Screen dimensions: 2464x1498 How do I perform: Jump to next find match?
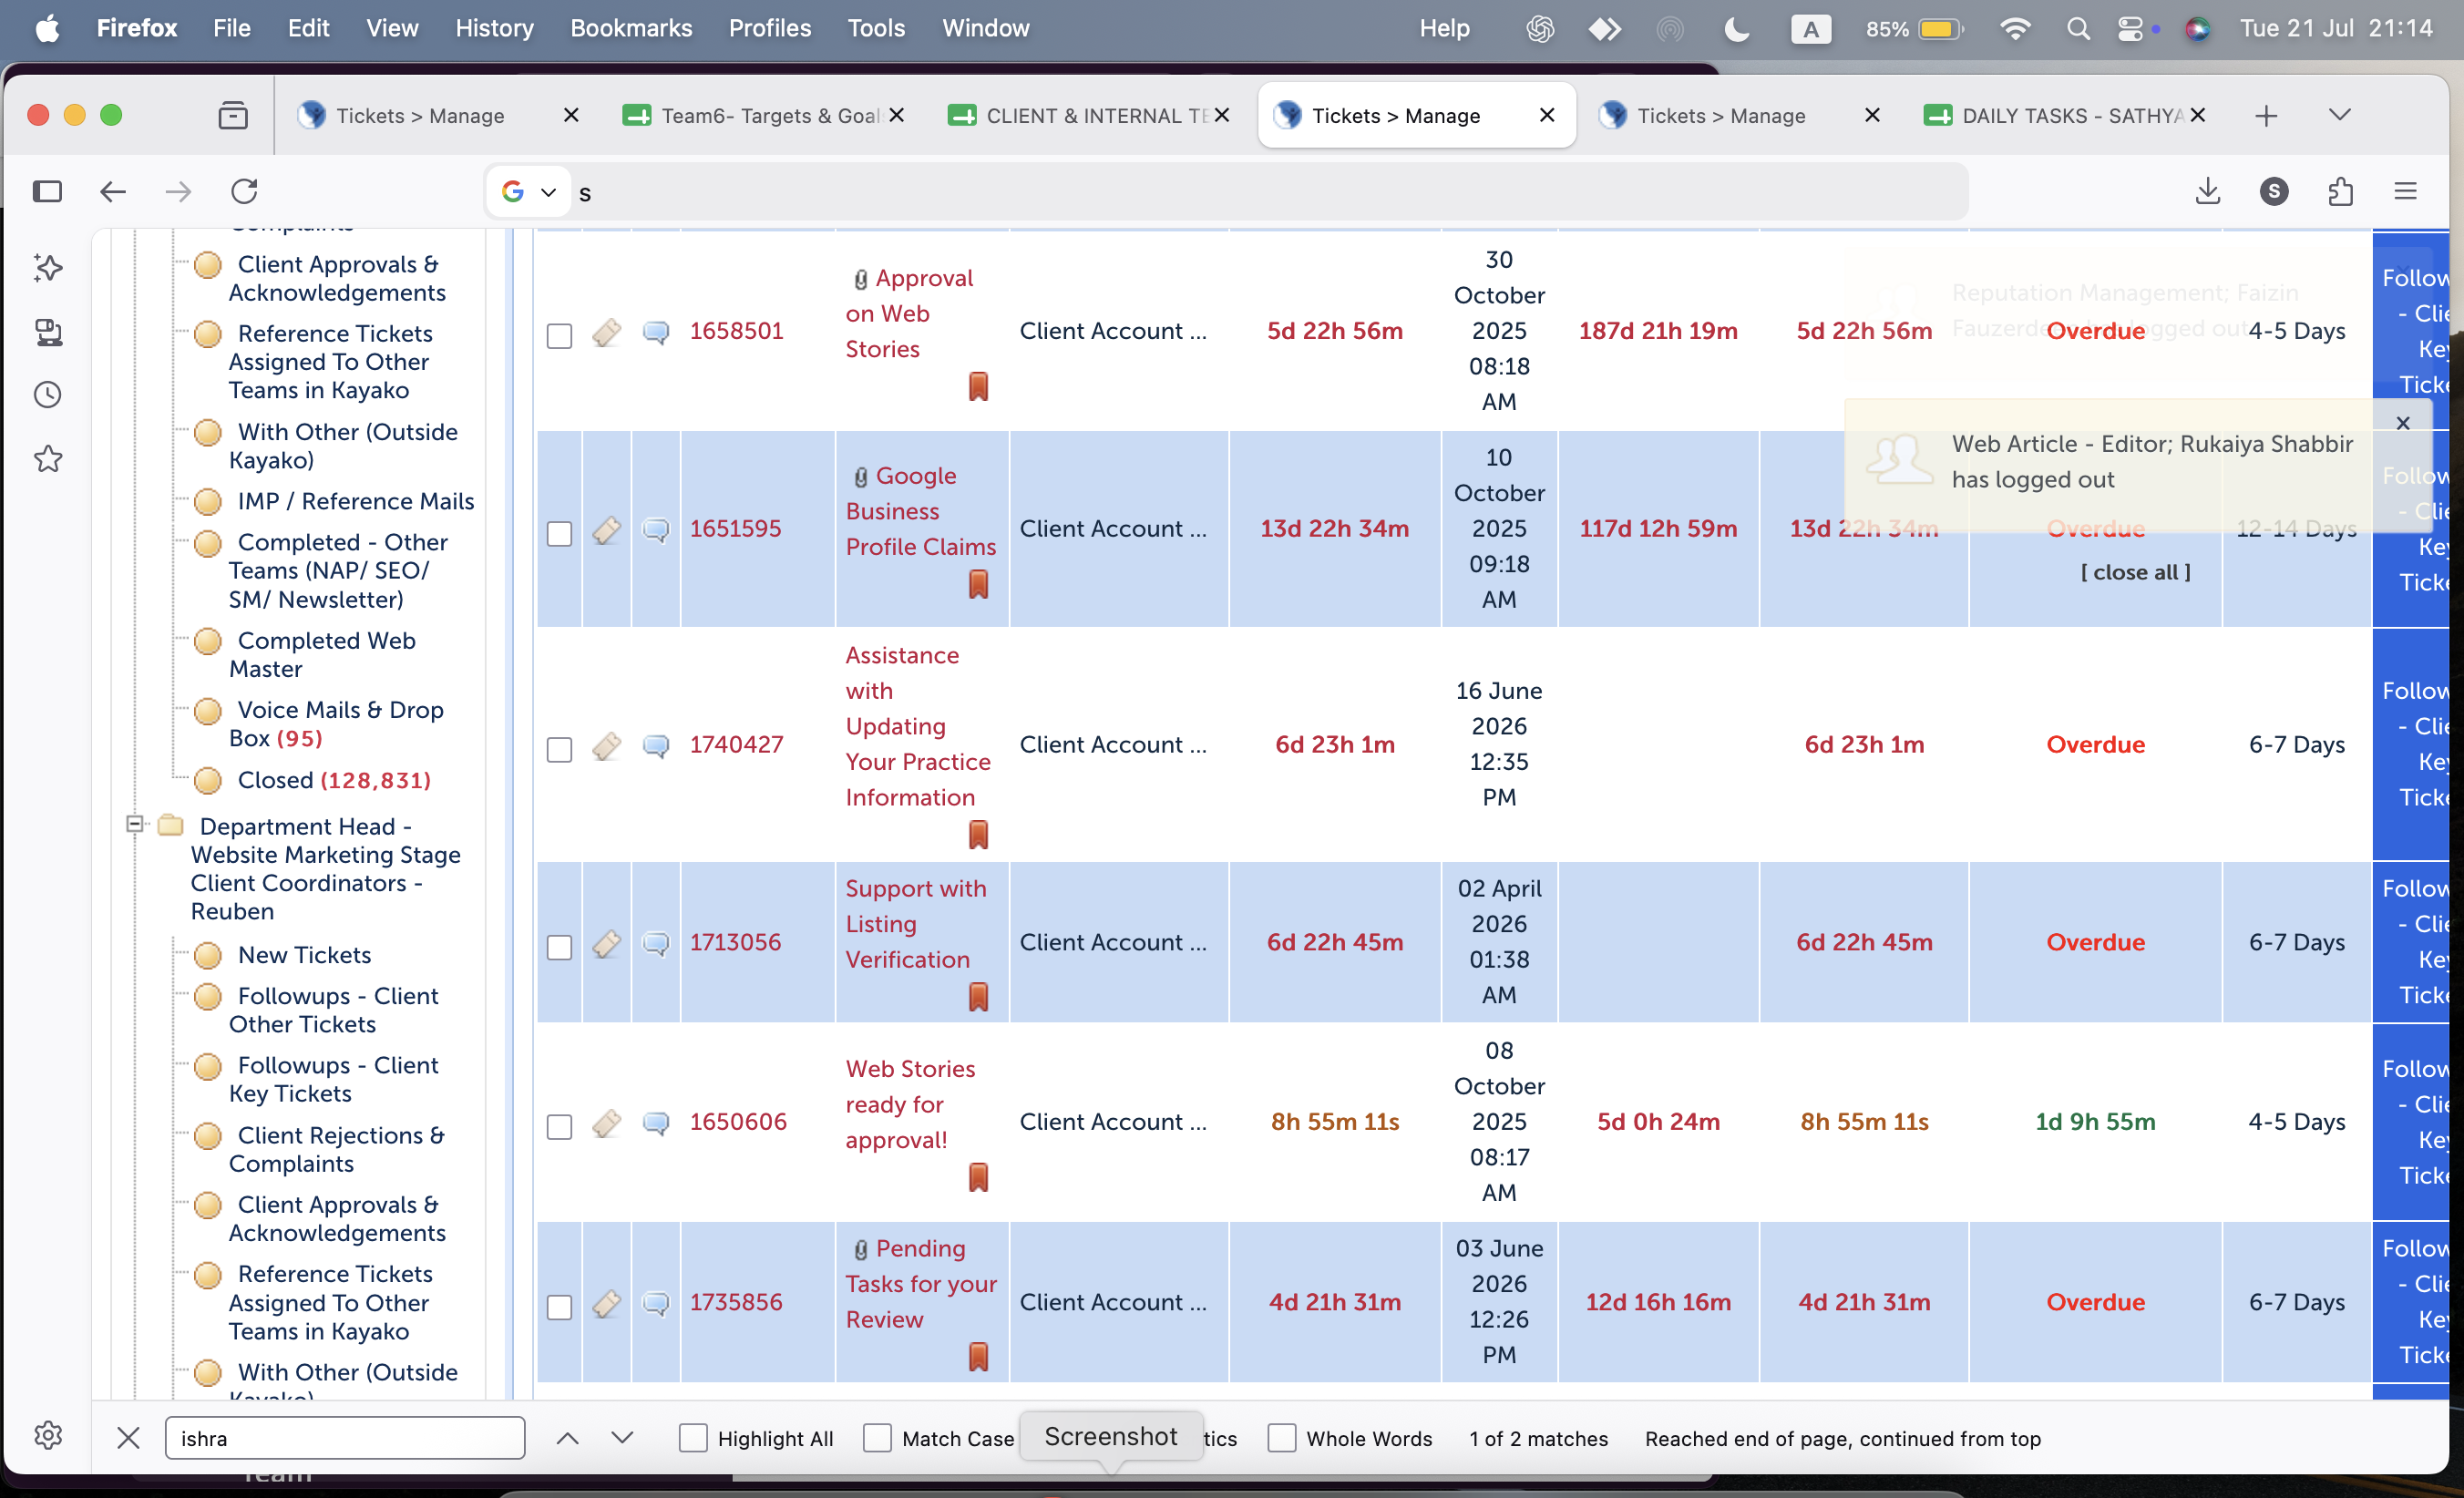click(x=622, y=1438)
